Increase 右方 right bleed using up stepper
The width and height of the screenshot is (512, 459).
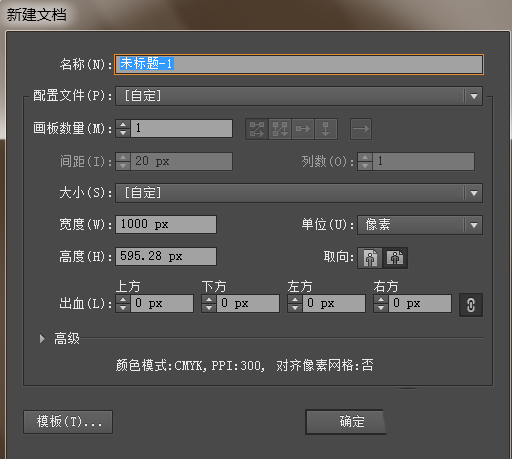(x=381, y=299)
